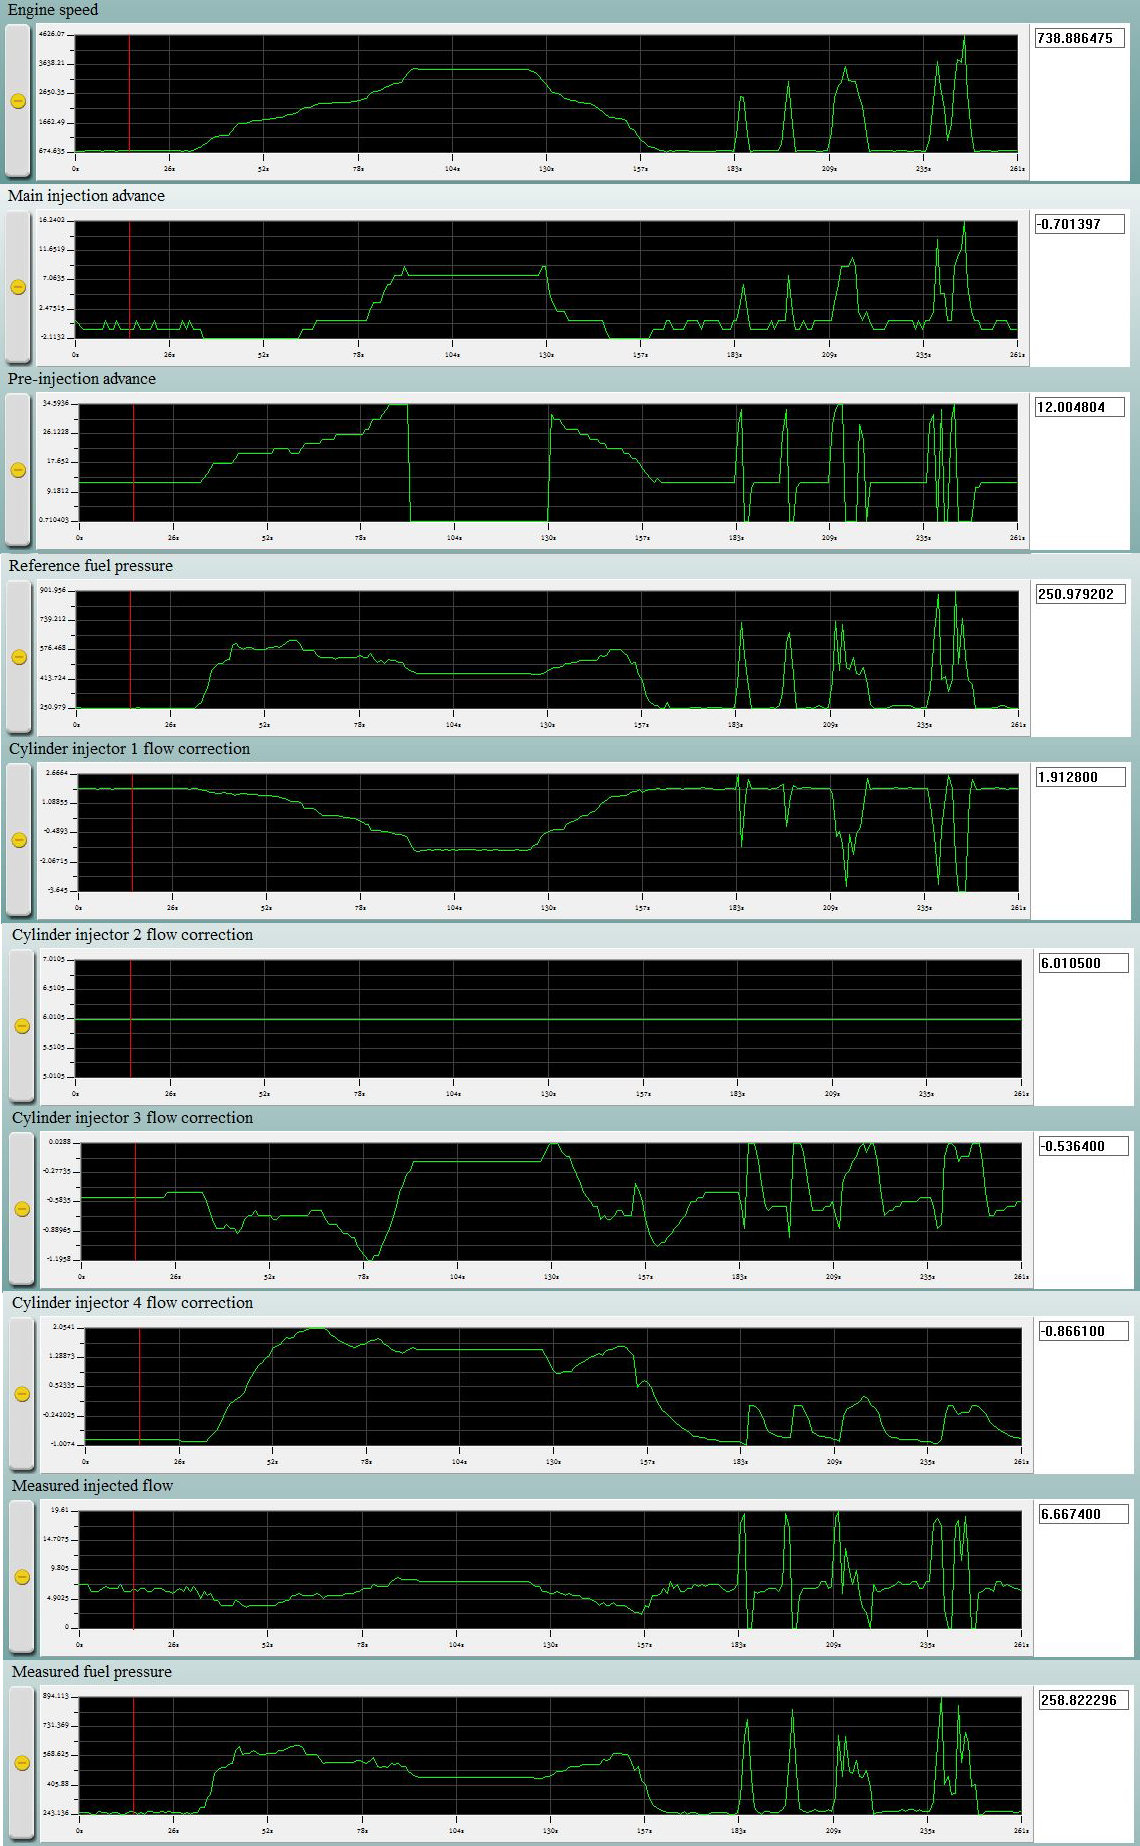
Task: Collapse the Main injection advance graph
Action: [18, 287]
